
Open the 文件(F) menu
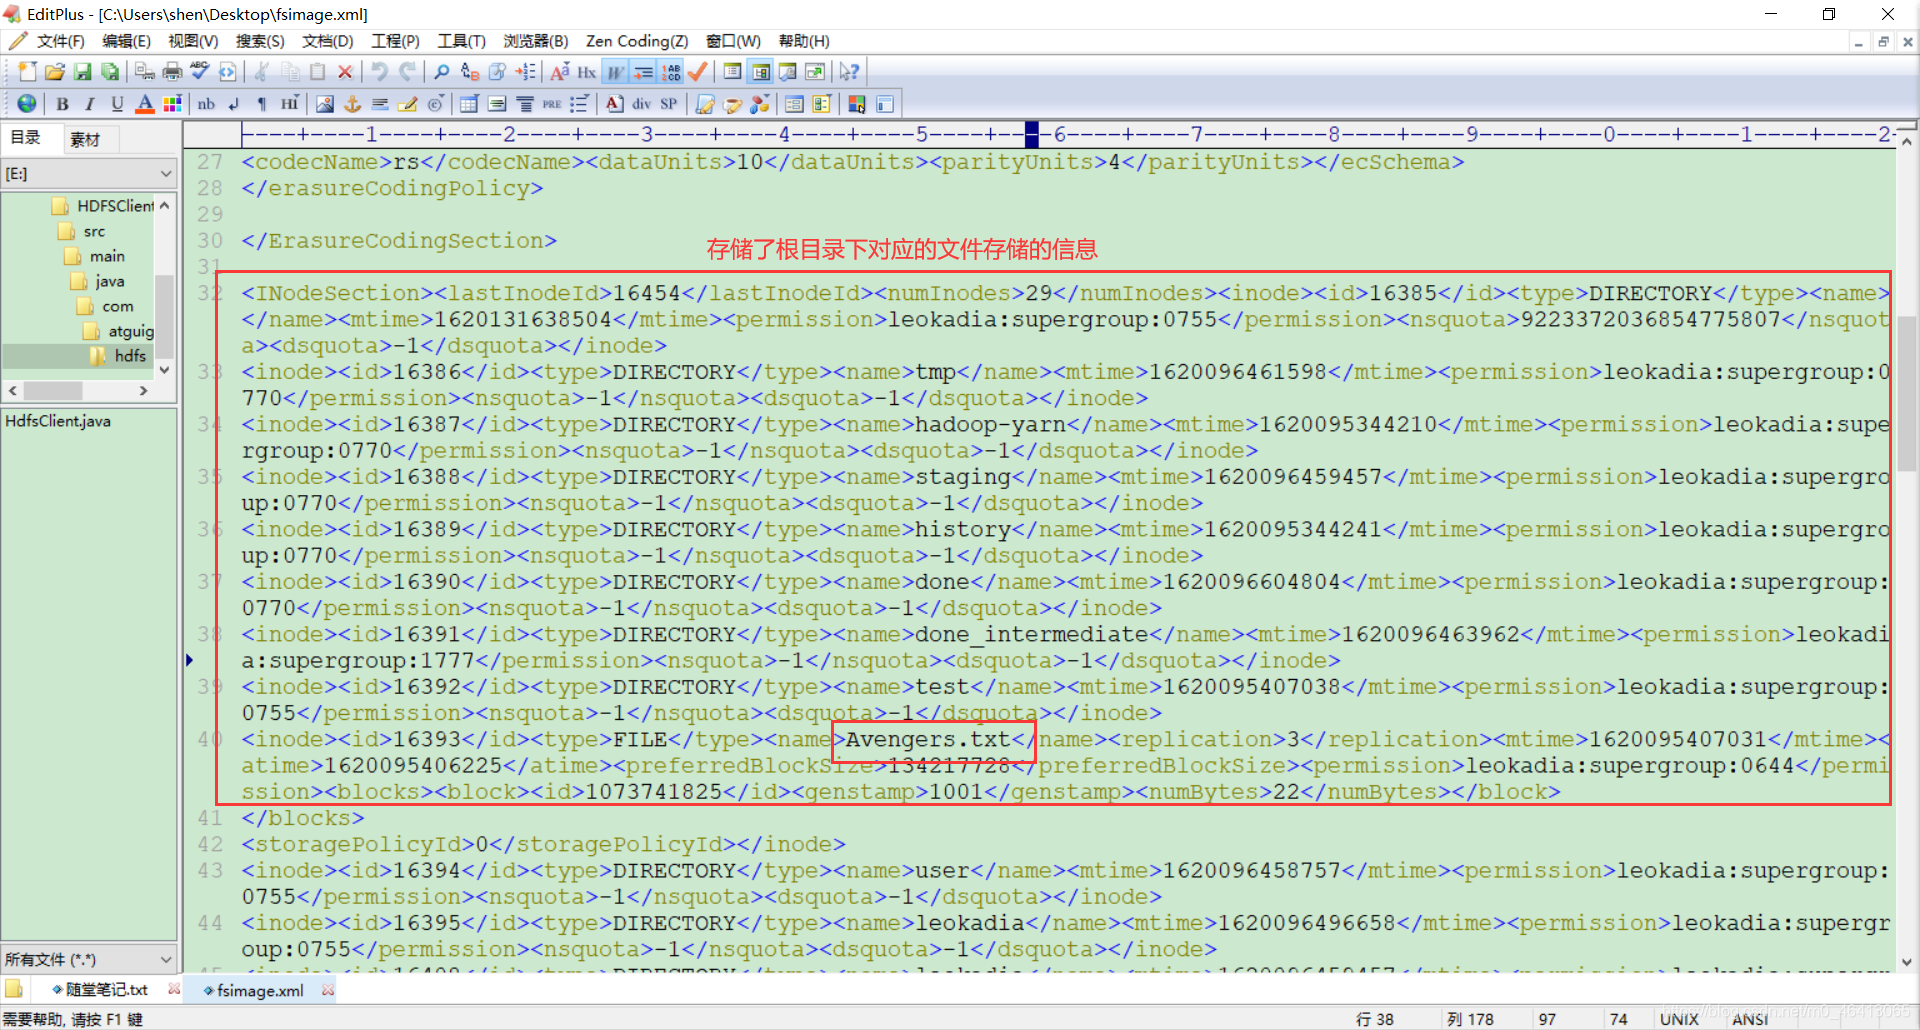coord(61,41)
